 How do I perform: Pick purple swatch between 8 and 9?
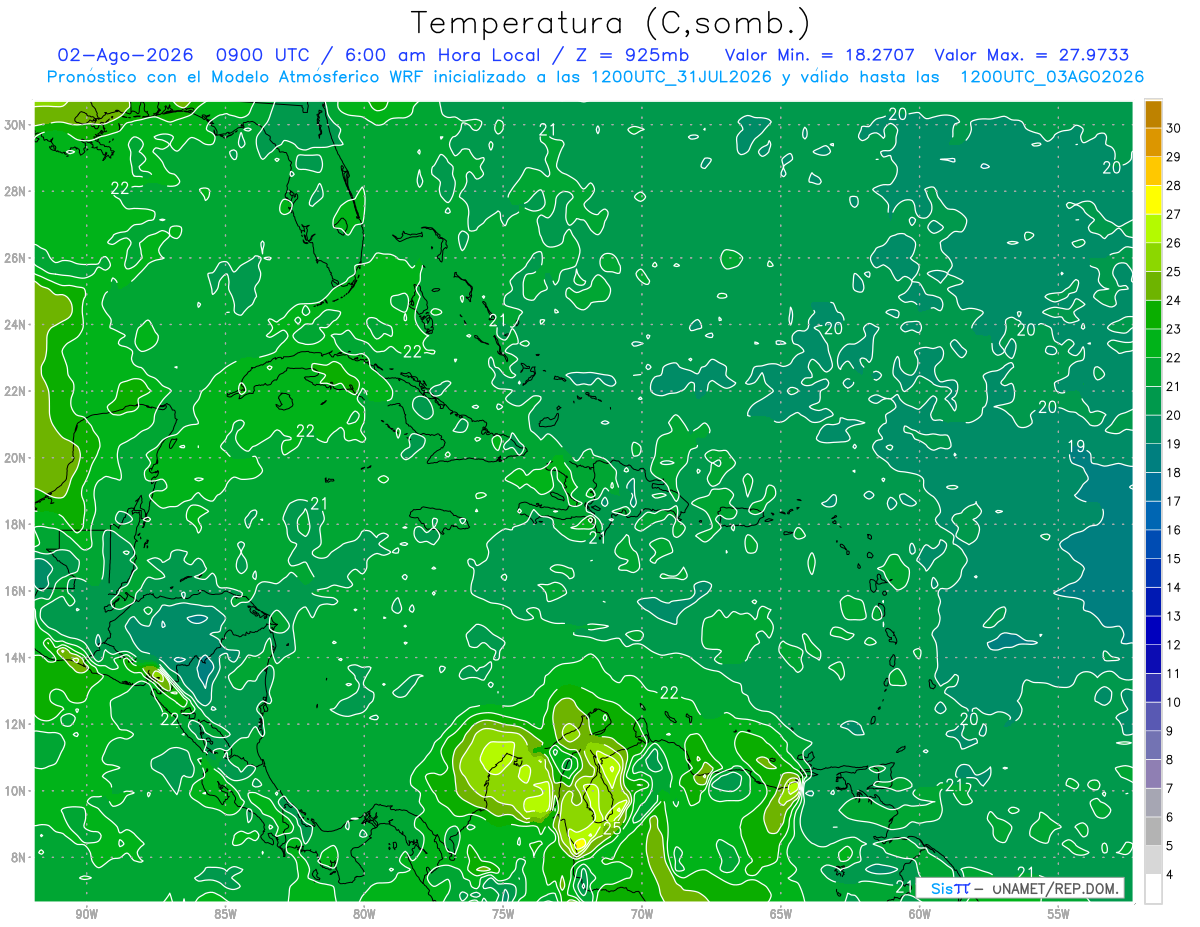1153,745
